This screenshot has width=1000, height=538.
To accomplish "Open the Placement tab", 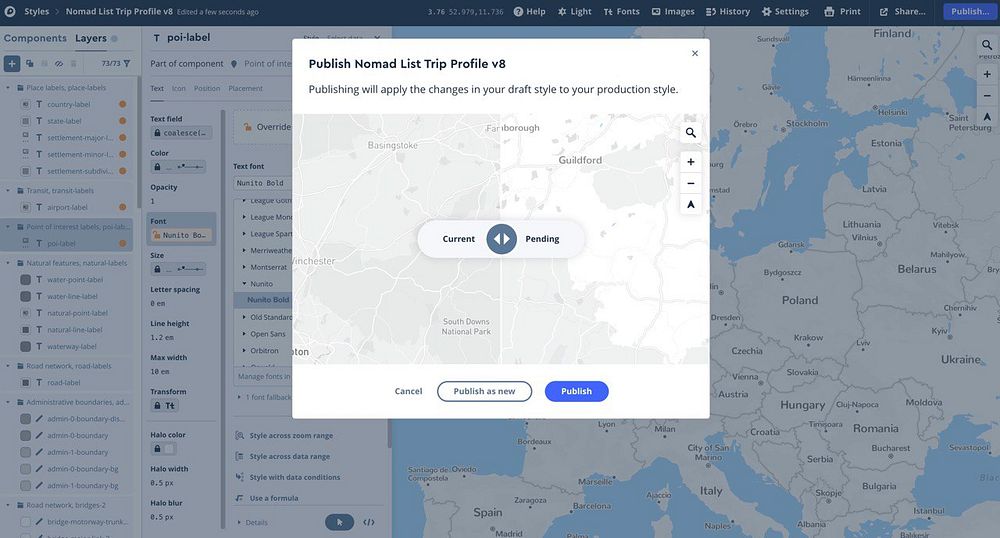I will coord(246,89).
